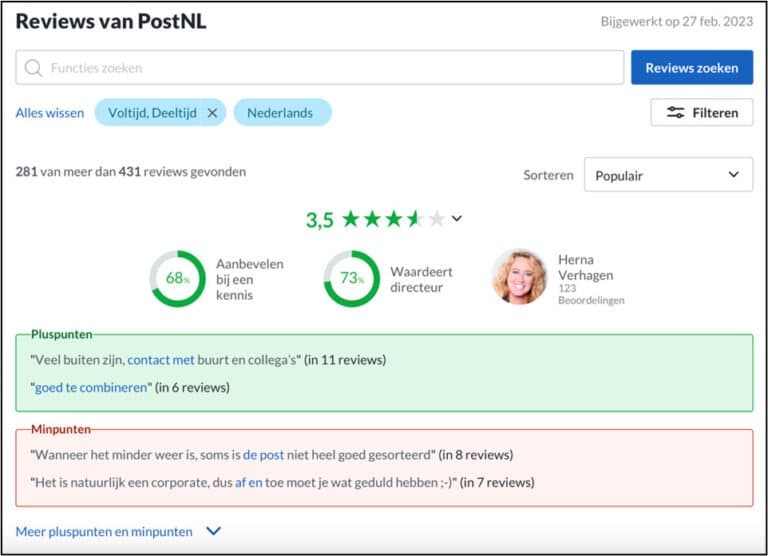Click 'Waardeert directeur' label

(421, 279)
